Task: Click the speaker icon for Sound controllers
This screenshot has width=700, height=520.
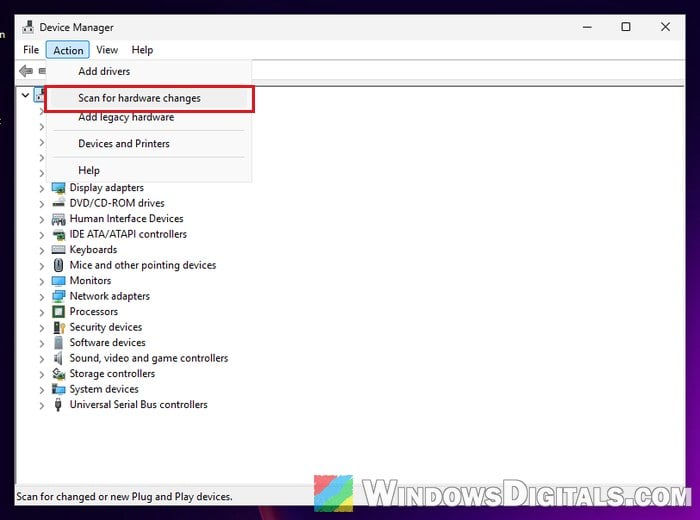Action: point(58,358)
